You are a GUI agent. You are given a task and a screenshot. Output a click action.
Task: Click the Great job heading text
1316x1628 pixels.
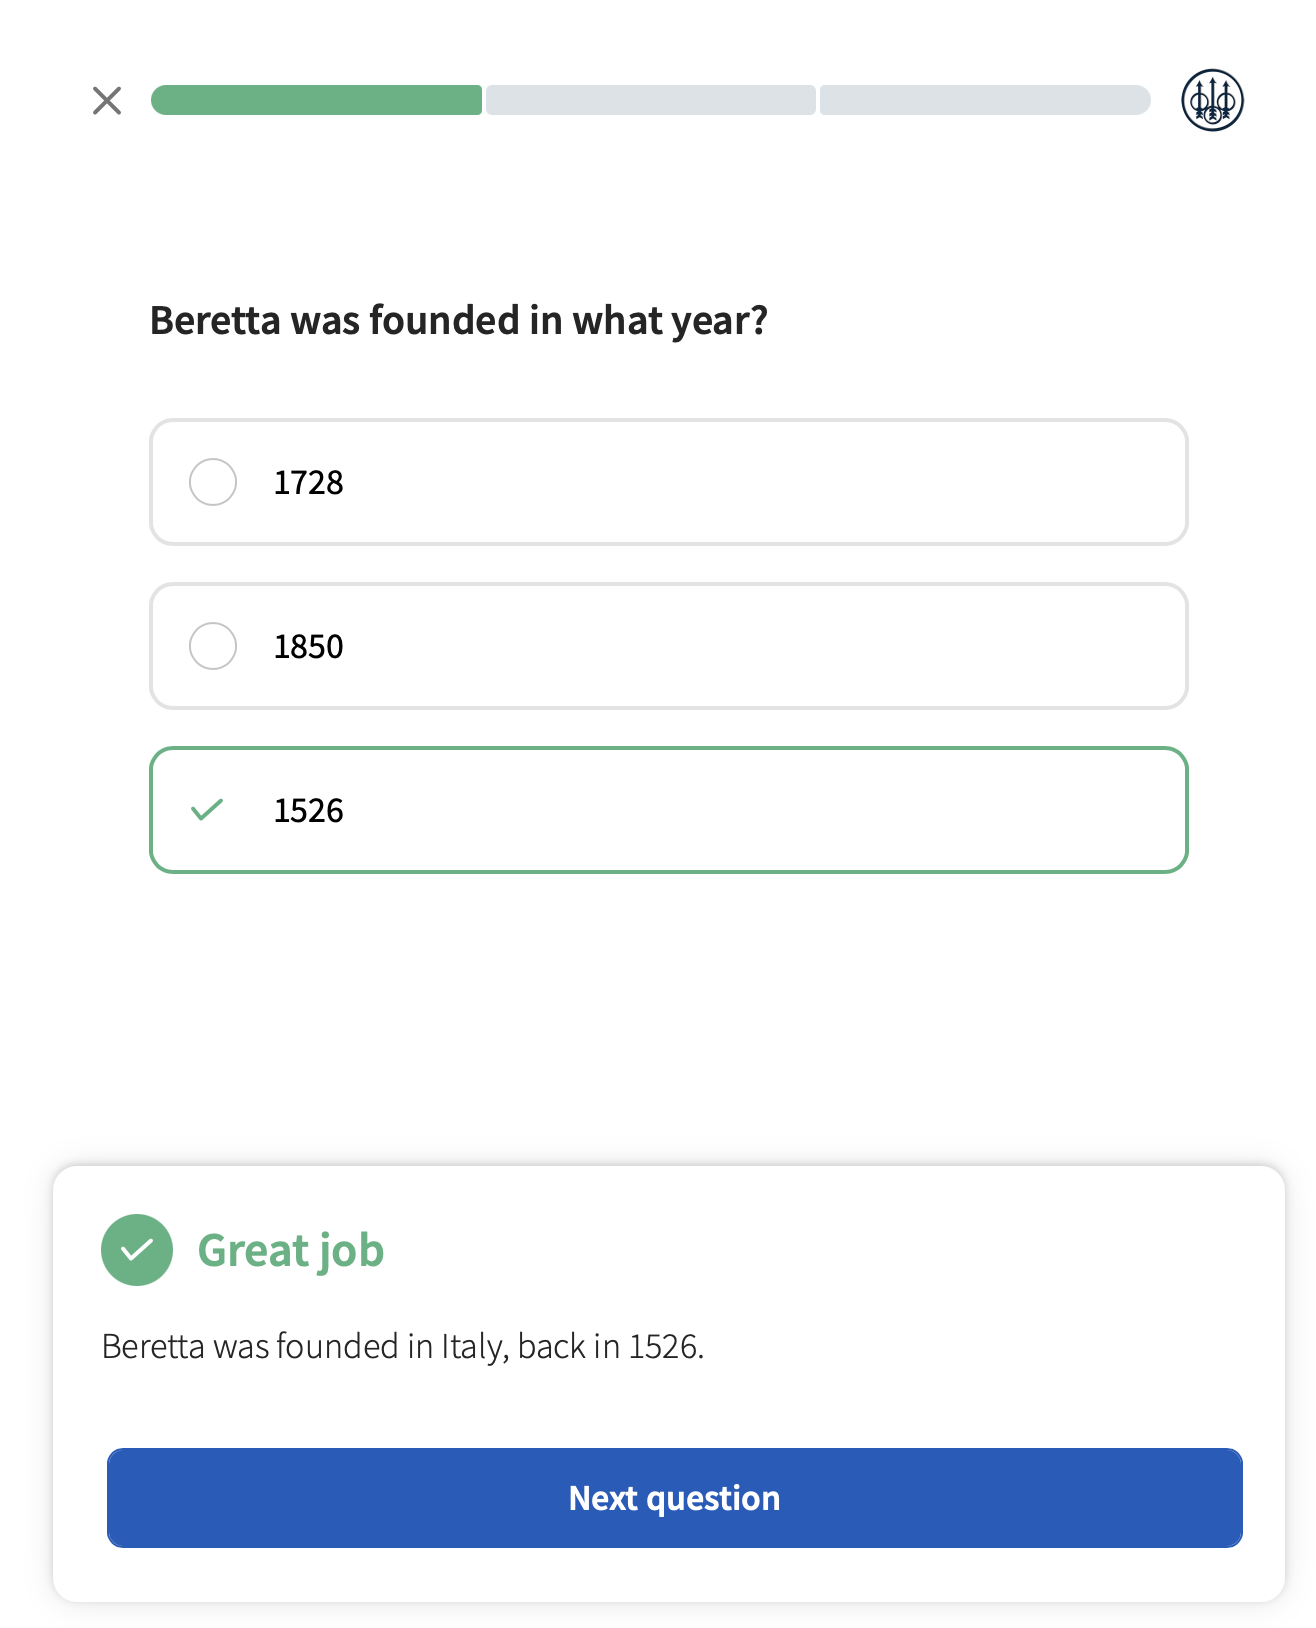(x=291, y=1251)
